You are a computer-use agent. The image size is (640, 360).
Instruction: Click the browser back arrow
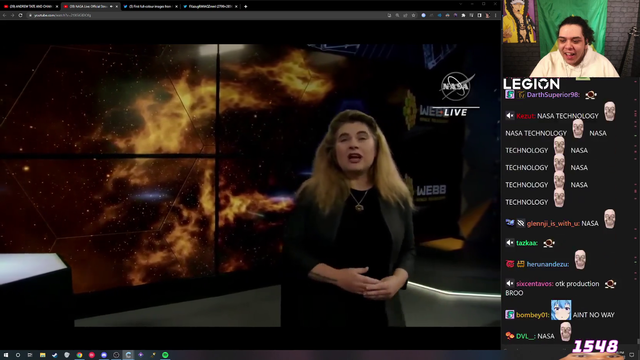tap(4, 15)
